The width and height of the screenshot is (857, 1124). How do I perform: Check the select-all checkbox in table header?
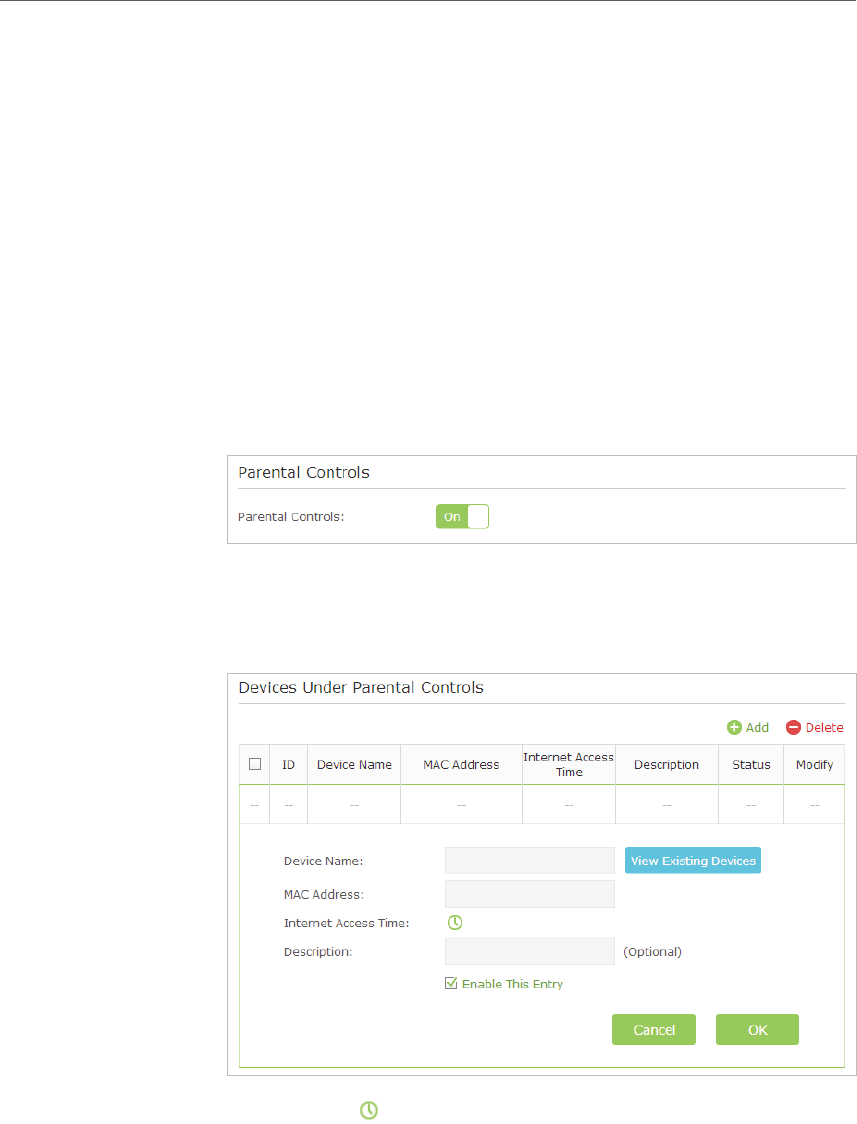(x=254, y=764)
